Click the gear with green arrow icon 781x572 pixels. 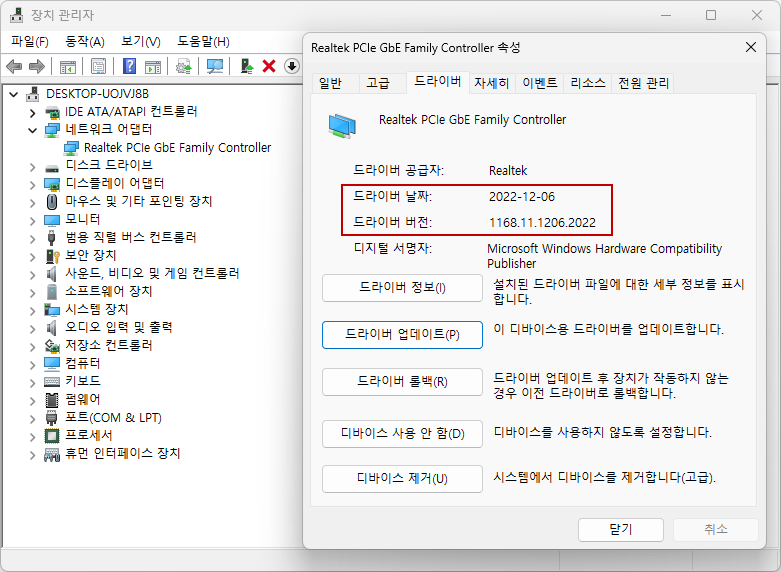tap(184, 66)
